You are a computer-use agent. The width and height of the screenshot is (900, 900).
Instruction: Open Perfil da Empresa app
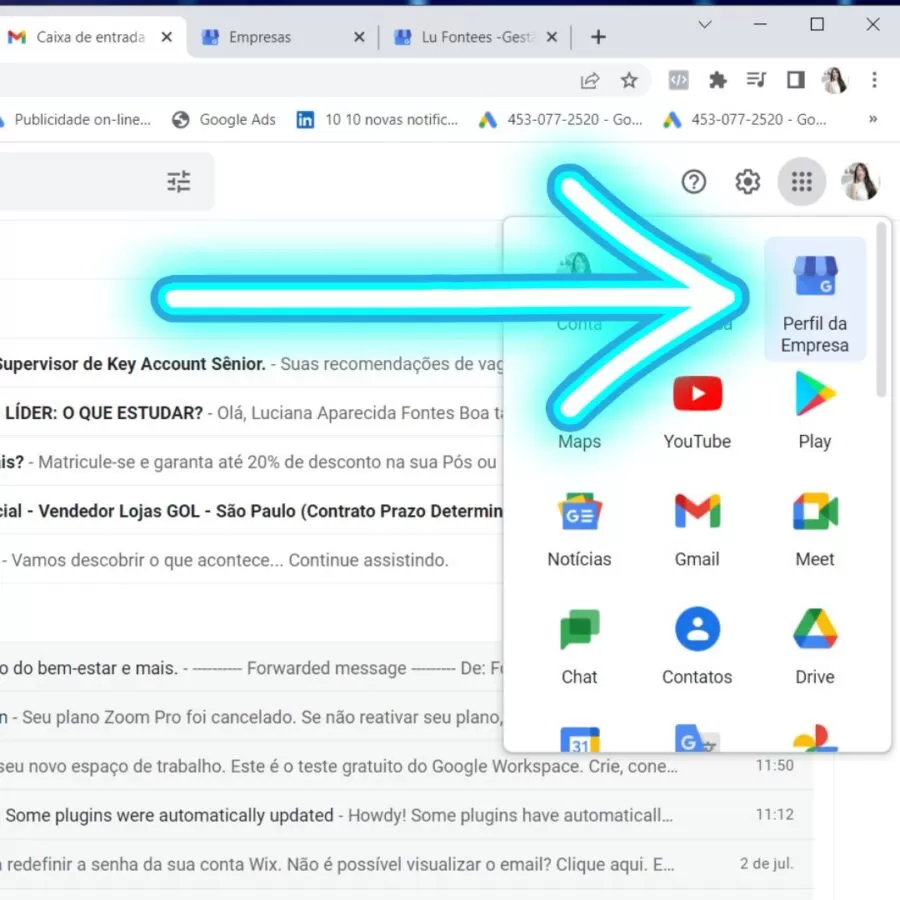814,300
